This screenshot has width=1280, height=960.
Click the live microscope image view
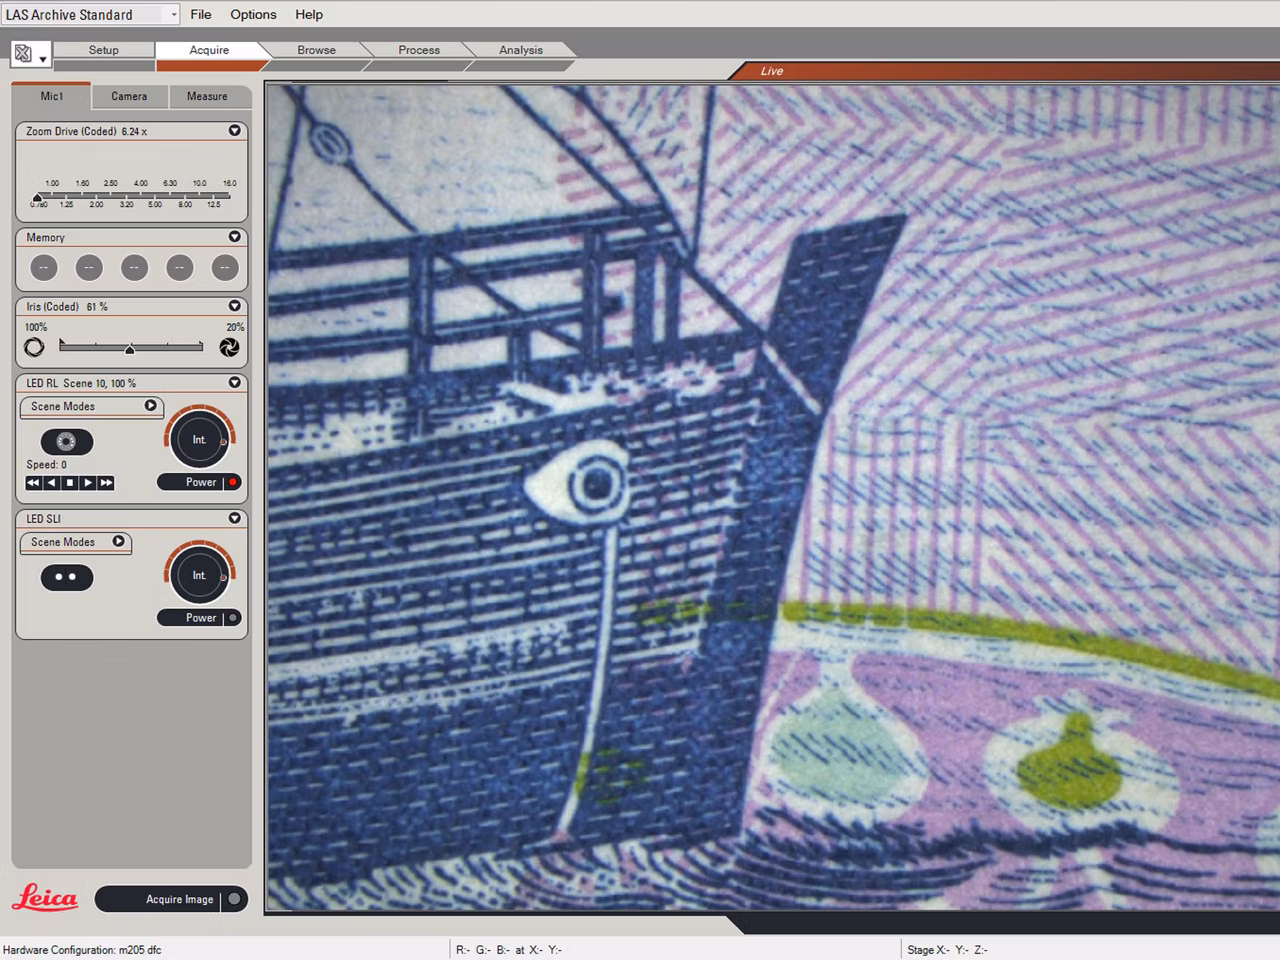(x=773, y=497)
